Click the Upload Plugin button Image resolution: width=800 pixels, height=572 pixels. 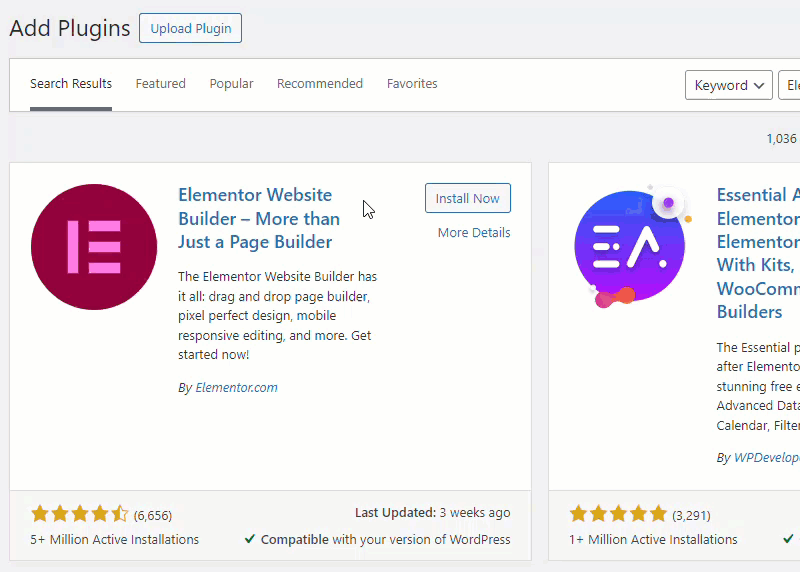[x=190, y=28]
